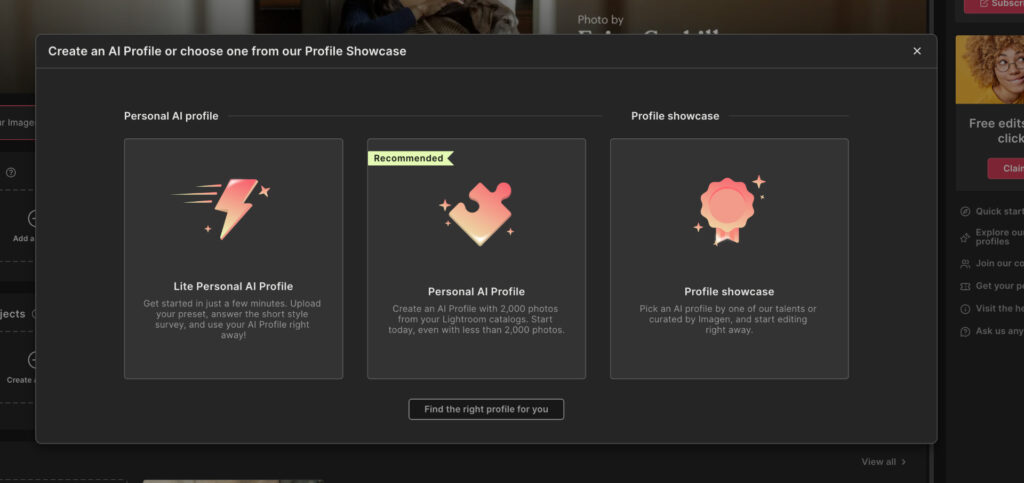Click the dialog title about Profile Showcase
1024x483 pixels.
click(227, 51)
